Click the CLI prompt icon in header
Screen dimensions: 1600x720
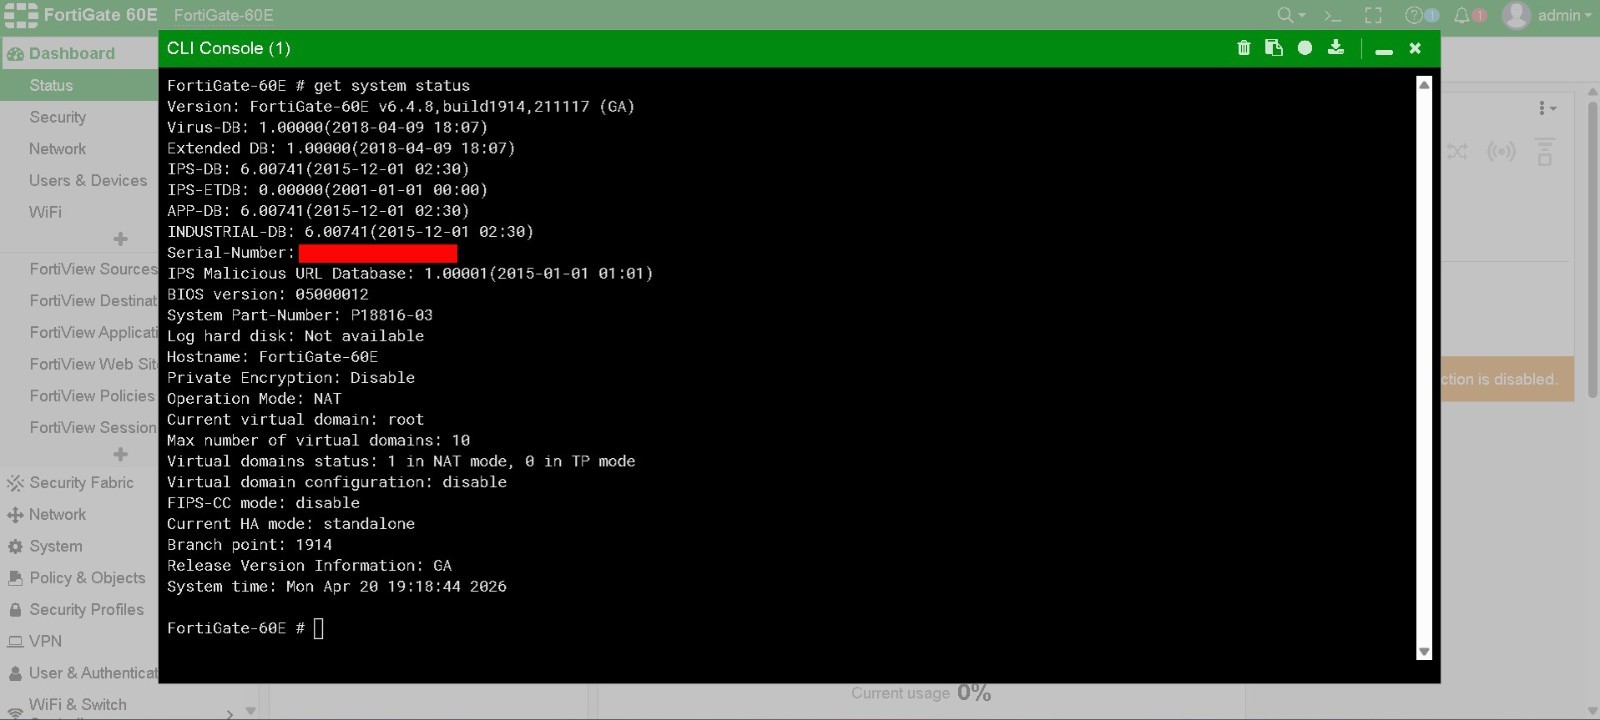[x=1332, y=15]
